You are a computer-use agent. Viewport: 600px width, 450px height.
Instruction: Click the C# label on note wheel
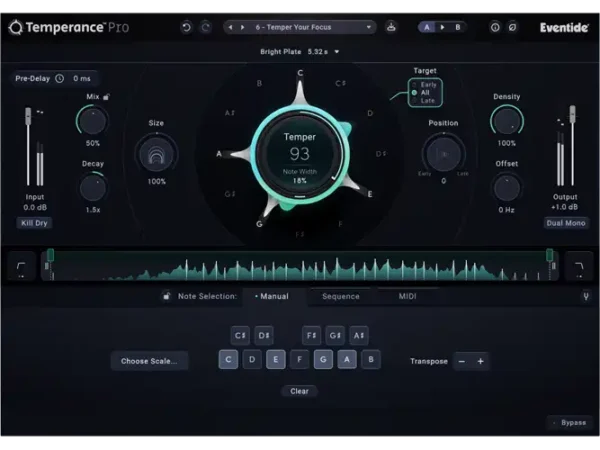pos(341,83)
